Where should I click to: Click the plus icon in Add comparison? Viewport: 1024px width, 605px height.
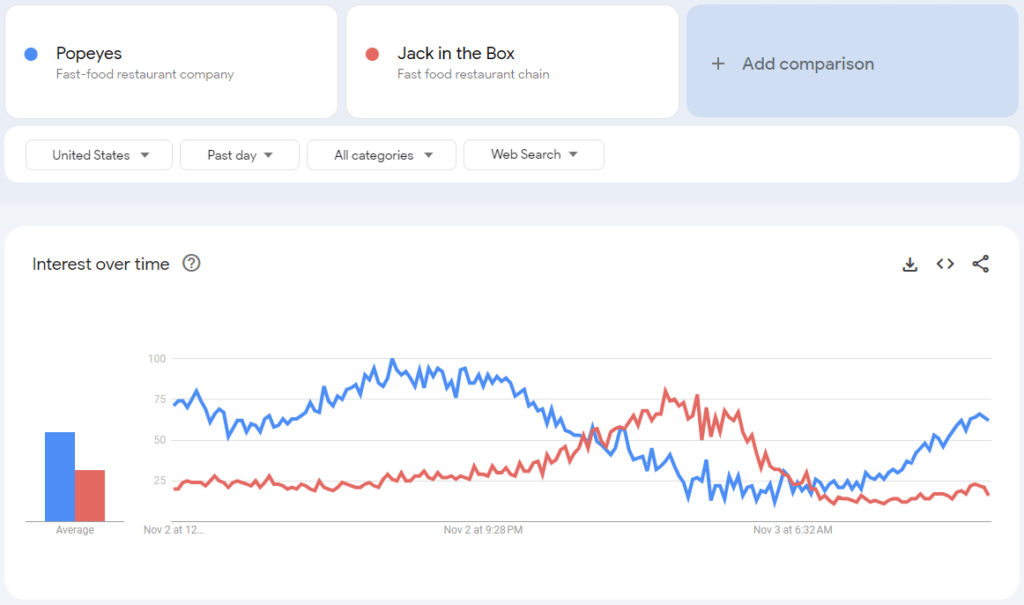tap(718, 63)
